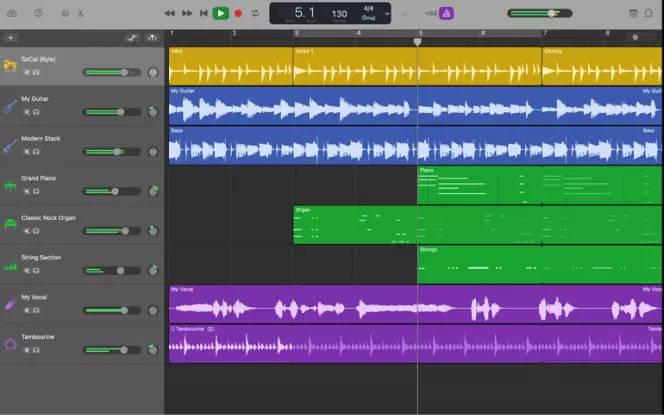
Task: Mute the Tambourine track
Action: click(x=27, y=350)
